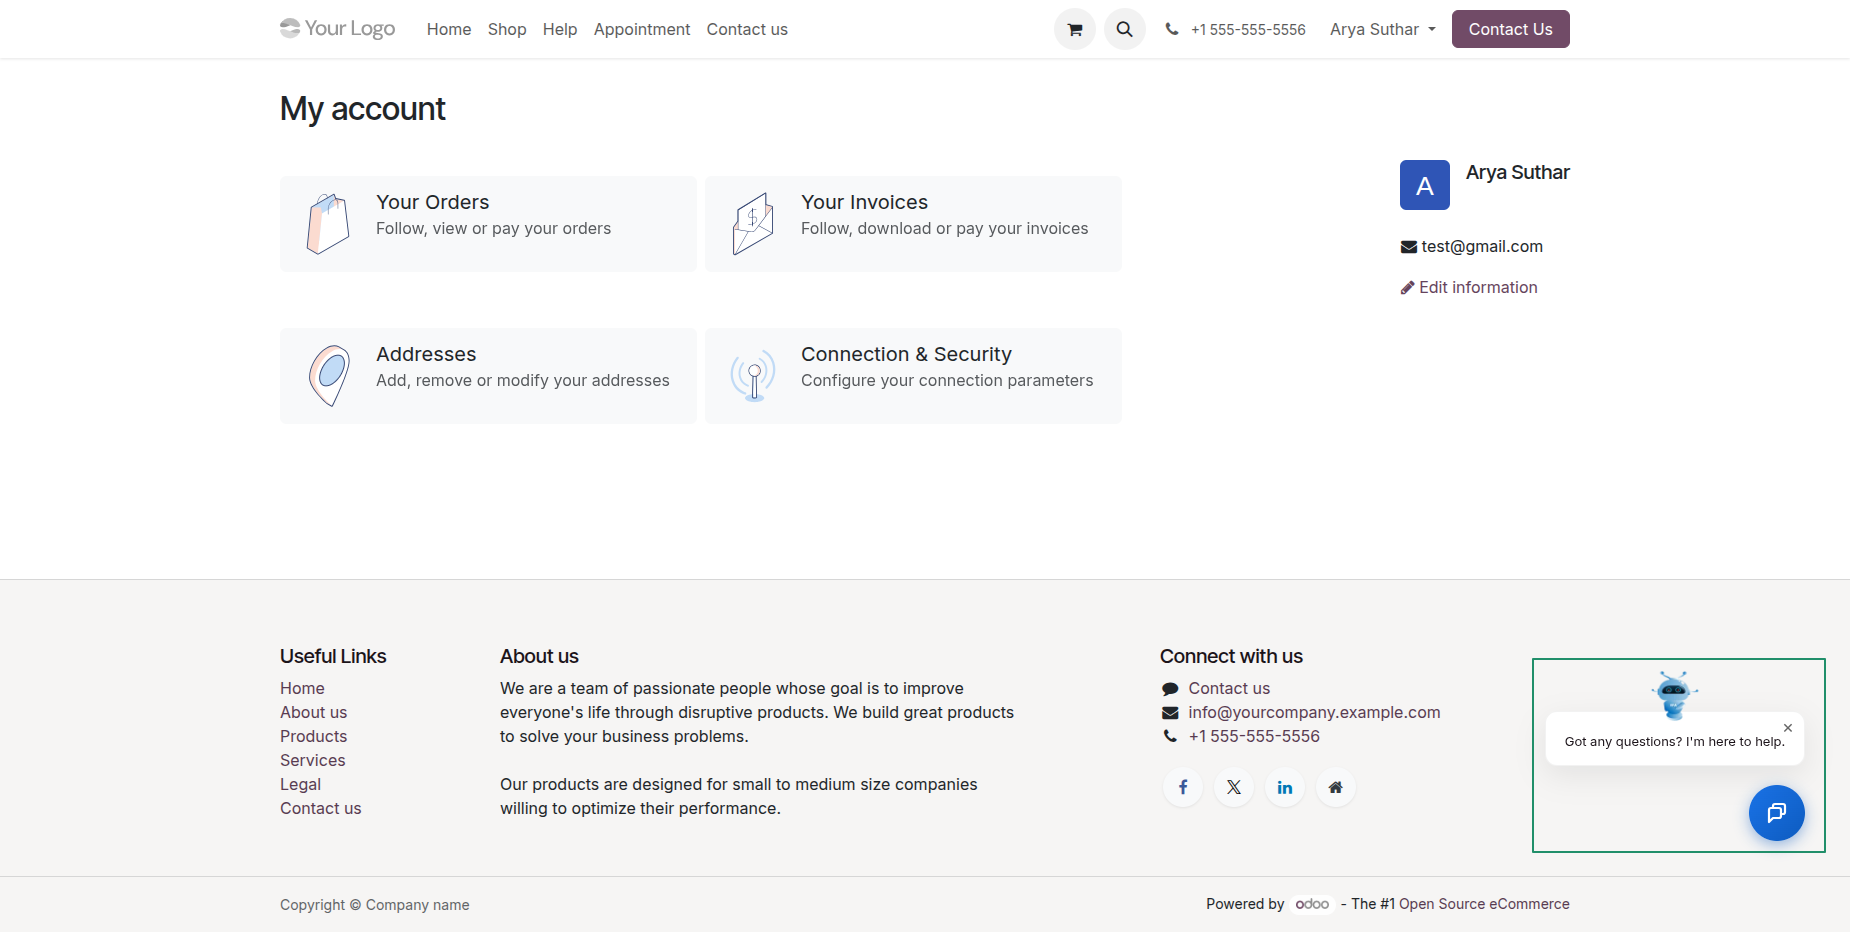Click the home icon among the social buttons

point(1336,787)
